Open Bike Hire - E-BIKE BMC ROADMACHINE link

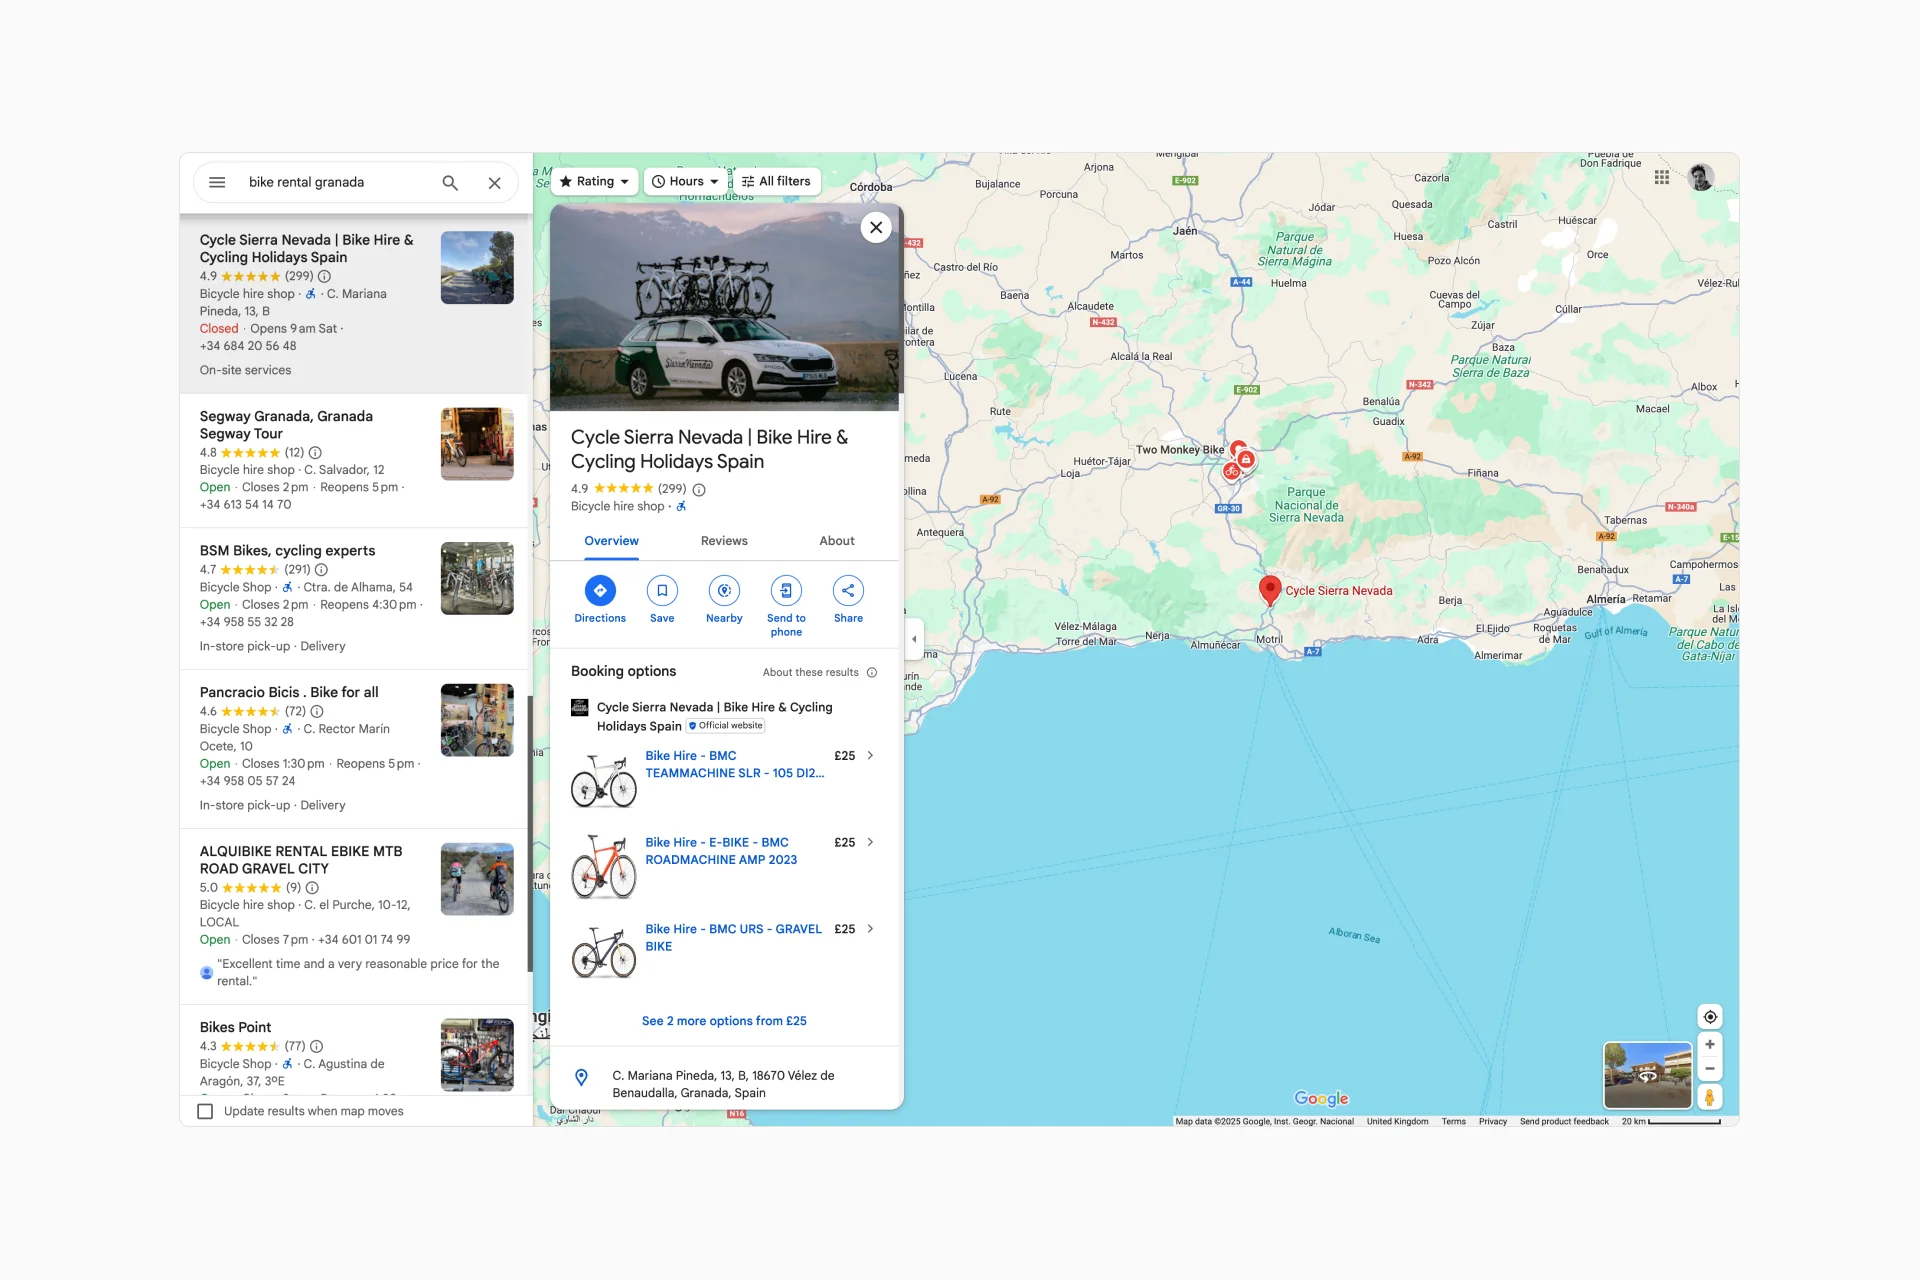click(x=721, y=851)
